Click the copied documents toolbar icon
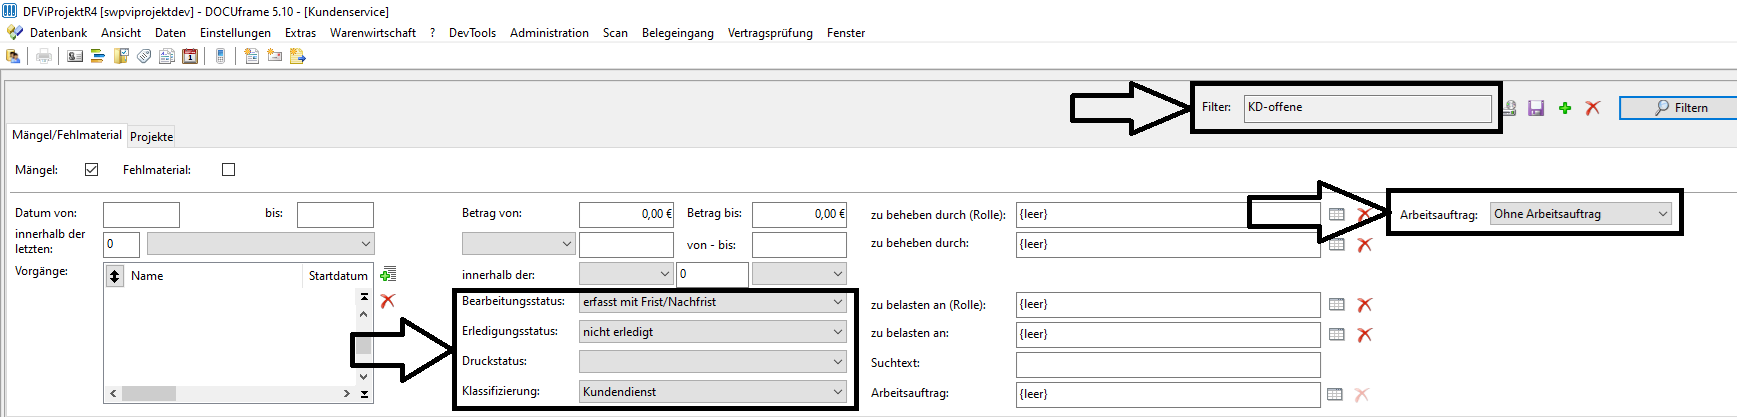Image resolution: width=1737 pixels, height=417 pixels. (x=167, y=56)
